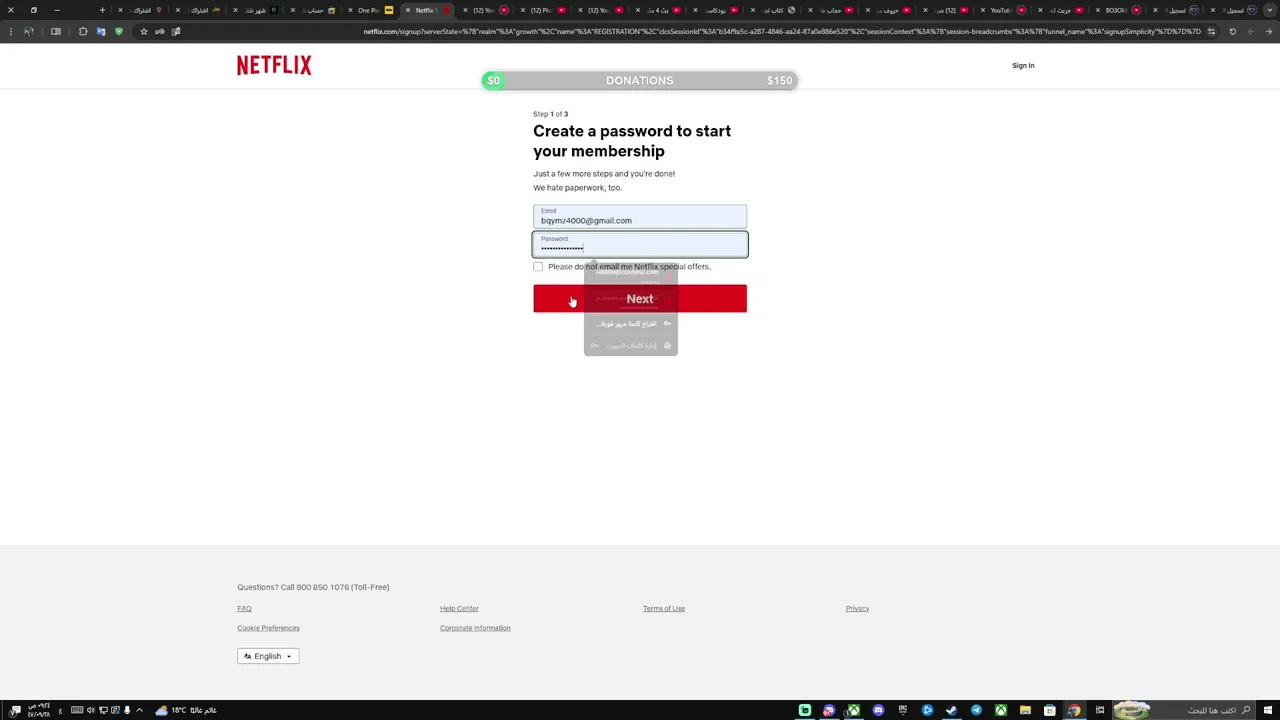
Task: Click the Netflix logo
Action: (x=274, y=65)
